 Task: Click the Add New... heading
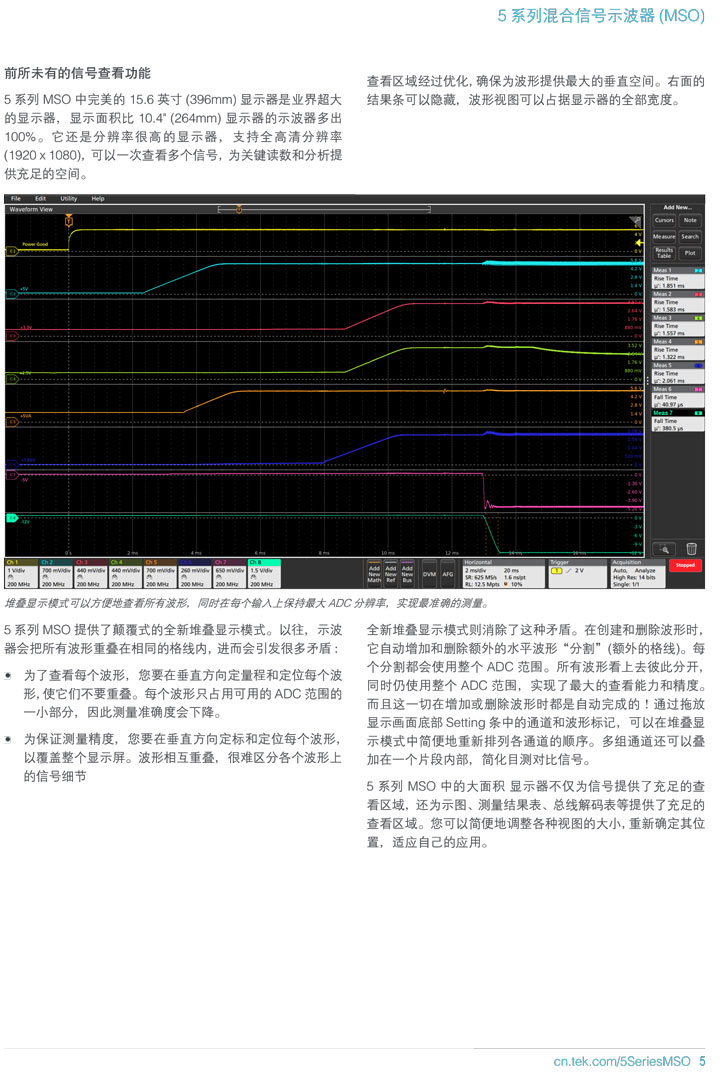pyautogui.click(x=677, y=207)
